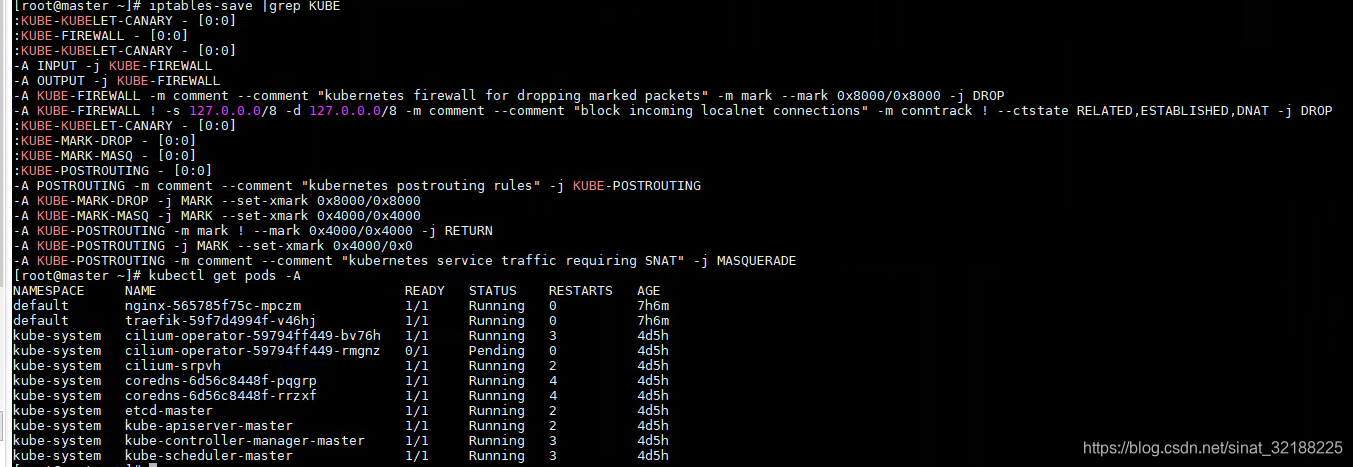1353x467 pixels.
Task: Click the NAMESPACE column header
Action: click(49, 290)
